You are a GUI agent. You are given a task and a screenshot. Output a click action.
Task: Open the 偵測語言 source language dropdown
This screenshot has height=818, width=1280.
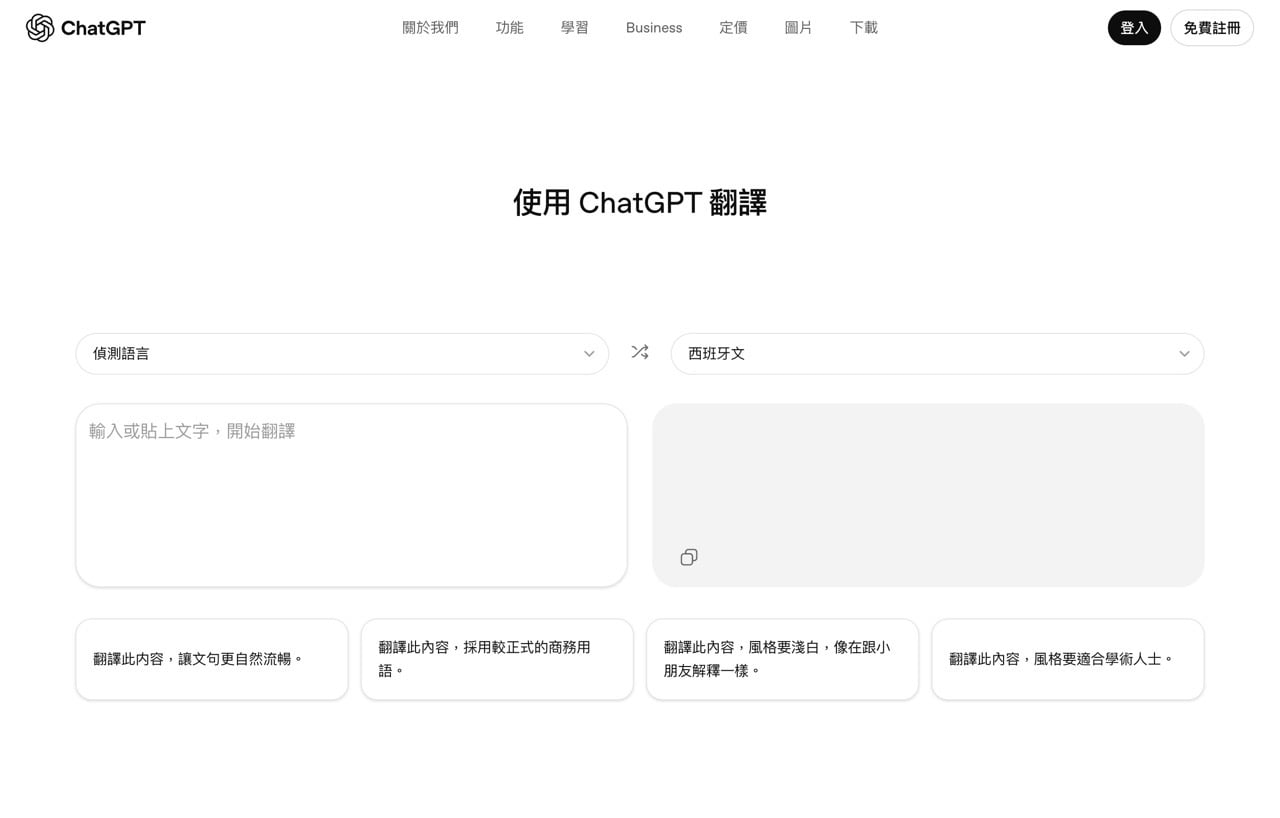341,353
